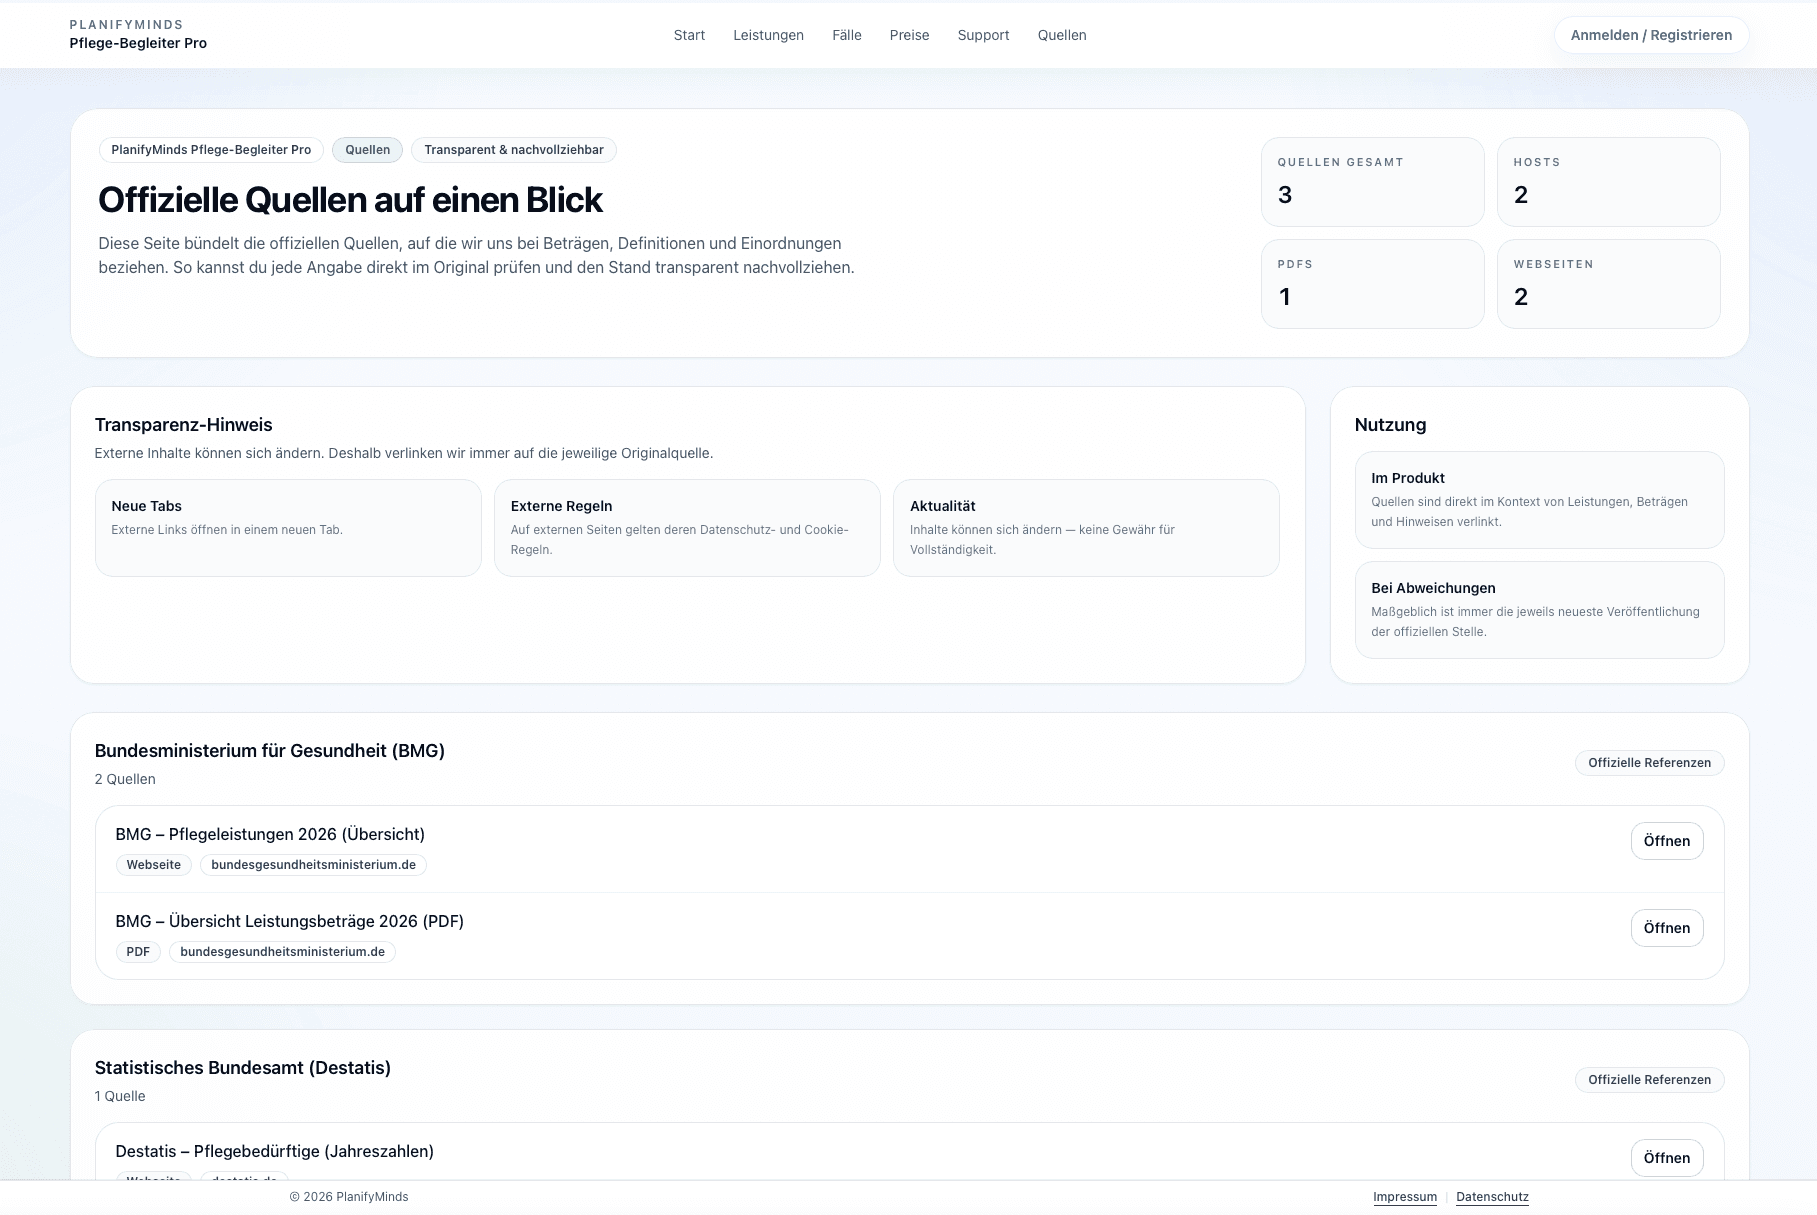Click the PDFs count card
Image resolution: width=1817 pixels, height=1215 pixels.
(x=1372, y=284)
